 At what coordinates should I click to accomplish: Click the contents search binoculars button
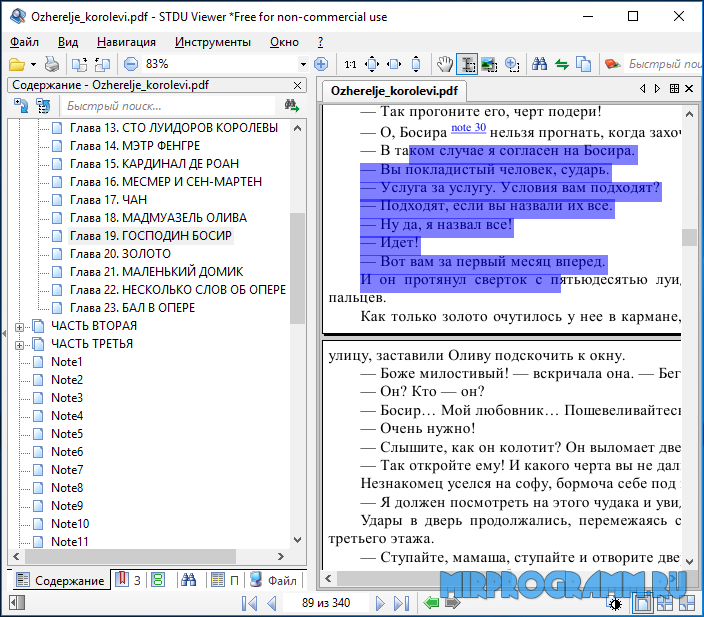291,106
